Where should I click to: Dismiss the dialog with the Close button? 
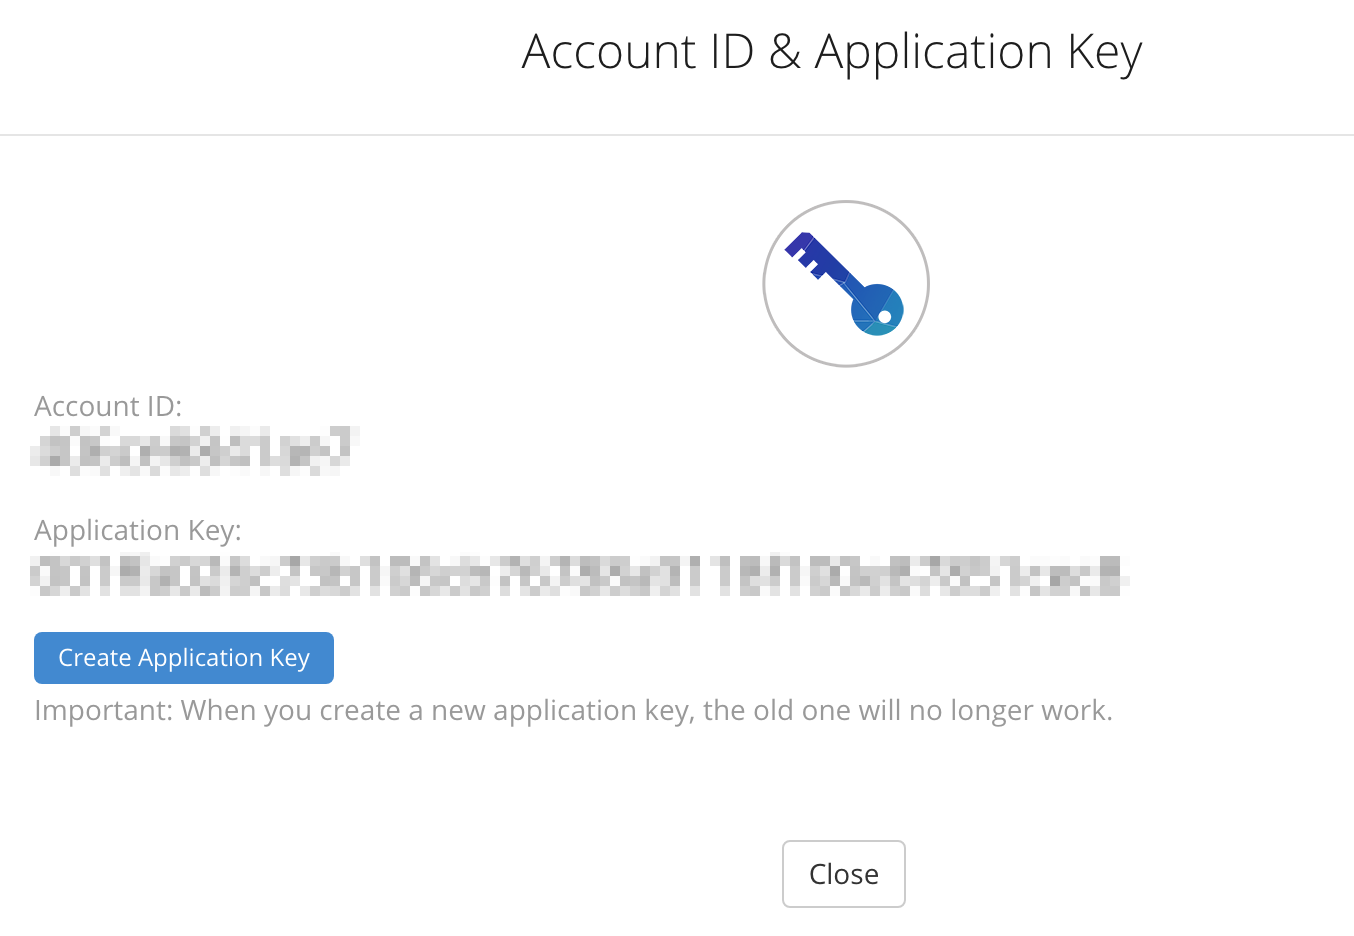click(844, 874)
